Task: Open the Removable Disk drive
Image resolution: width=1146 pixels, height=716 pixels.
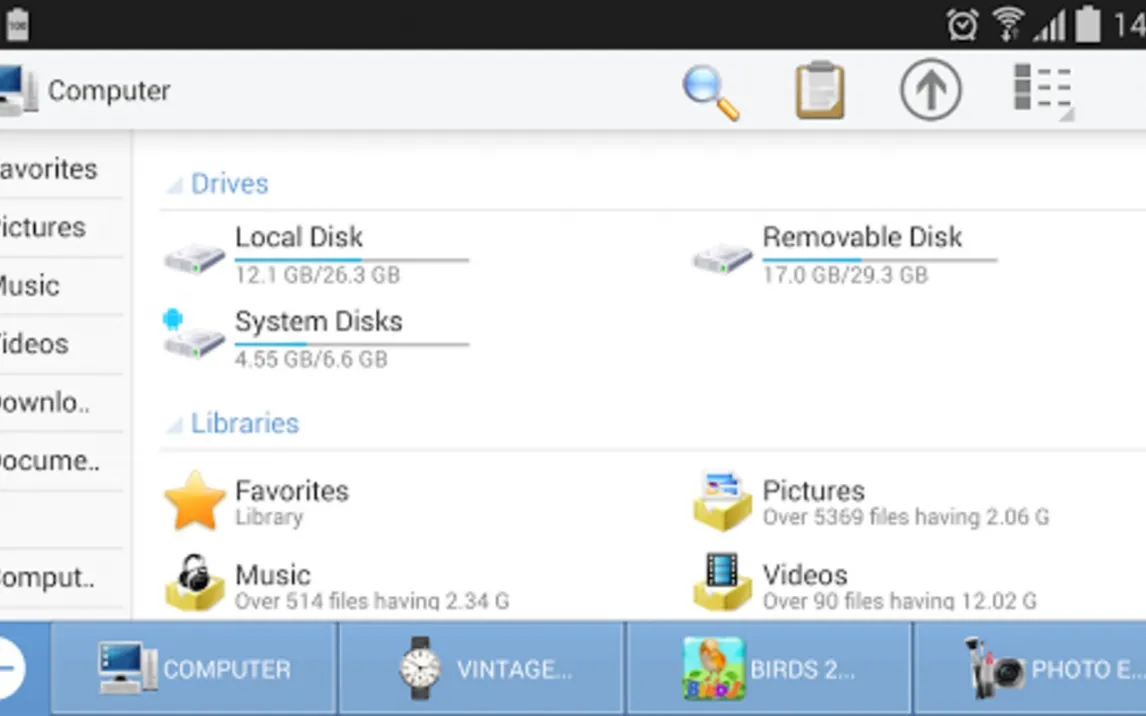Action: point(861,238)
